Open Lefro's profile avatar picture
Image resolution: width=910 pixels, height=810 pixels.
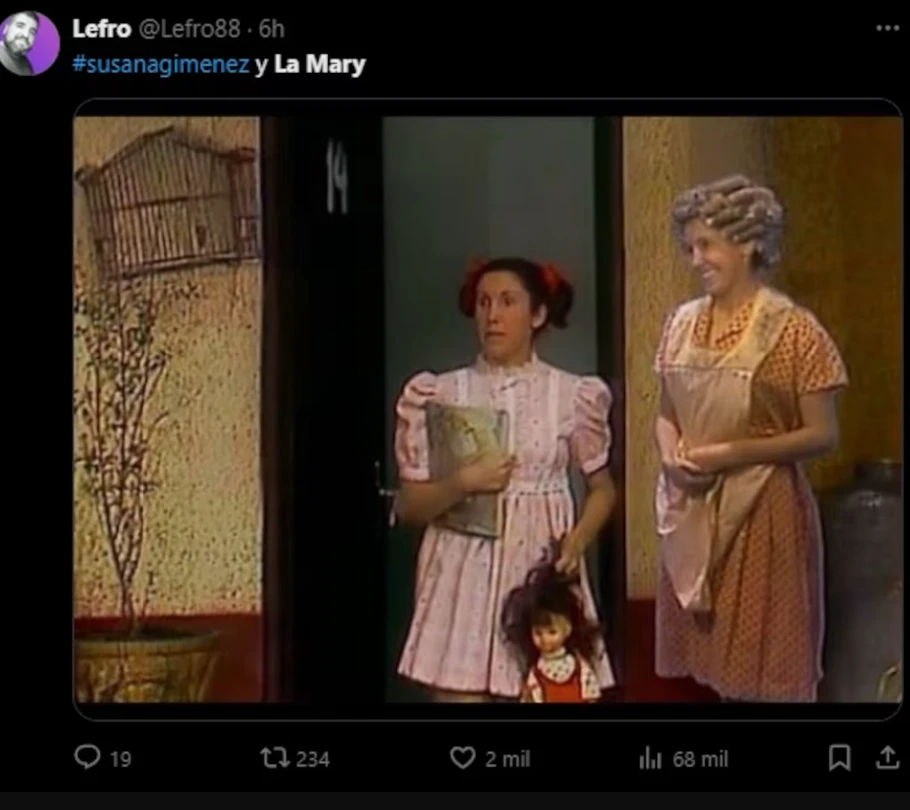click(29, 44)
